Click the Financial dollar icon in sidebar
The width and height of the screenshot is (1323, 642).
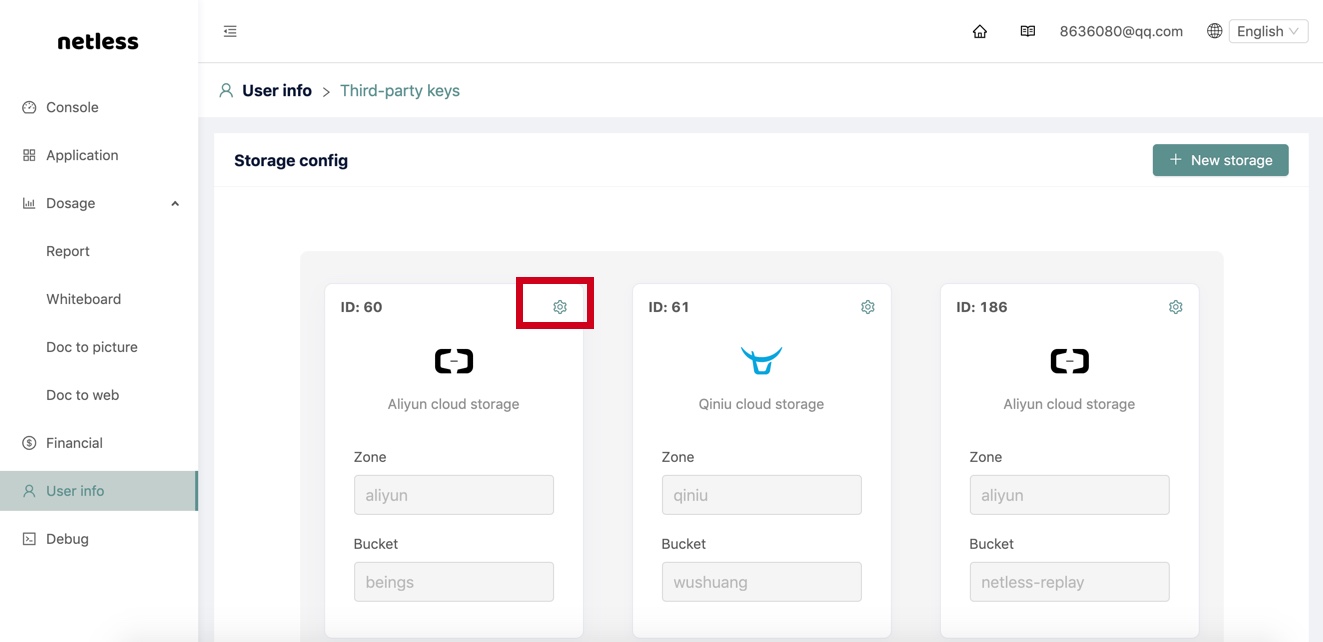(x=29, y=443)
